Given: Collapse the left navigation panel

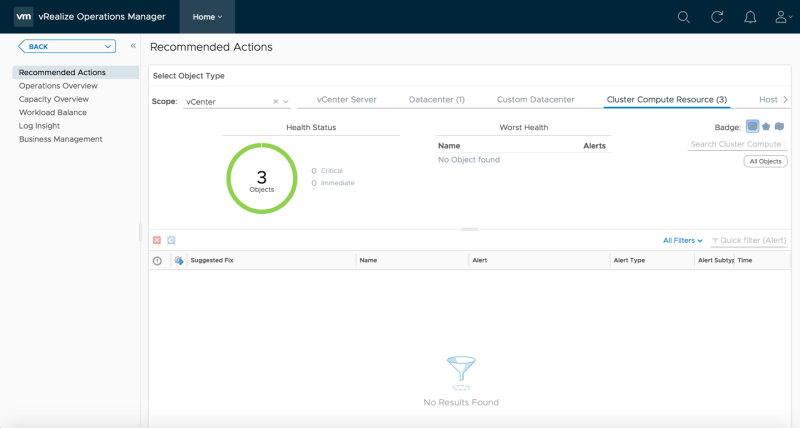Looking at the screenshot, I should click(133, 46).
